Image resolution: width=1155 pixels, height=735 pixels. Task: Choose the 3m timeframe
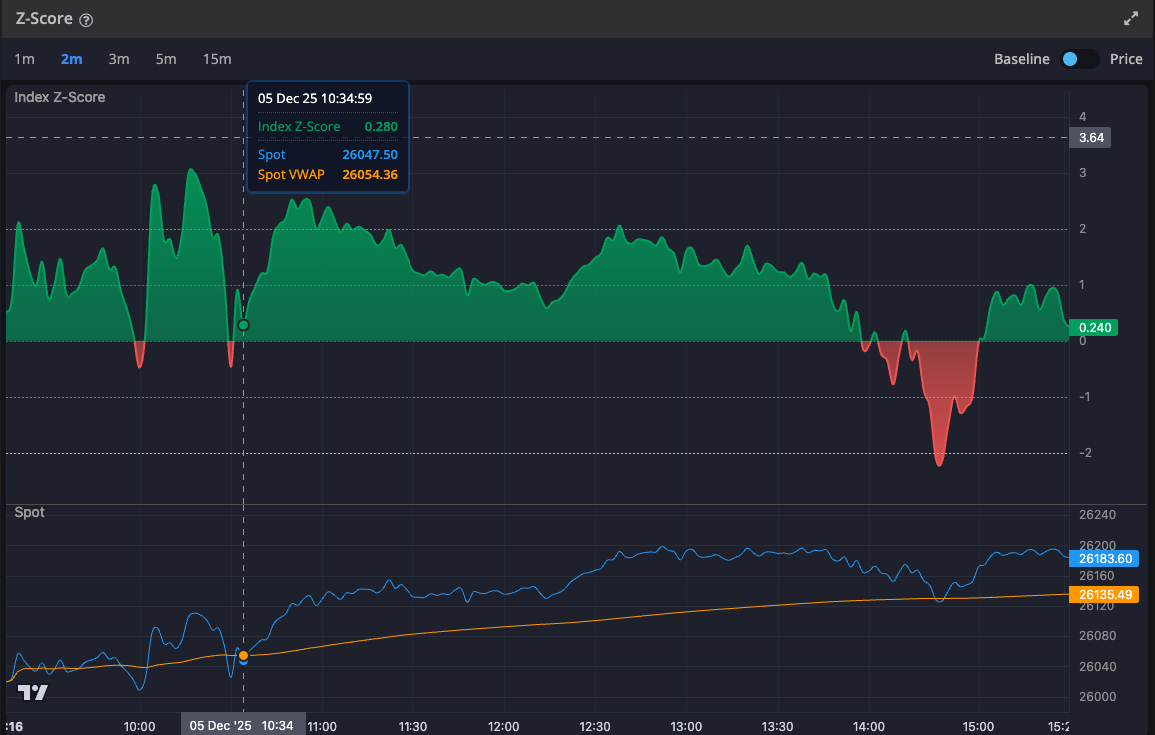coord(119,59)
